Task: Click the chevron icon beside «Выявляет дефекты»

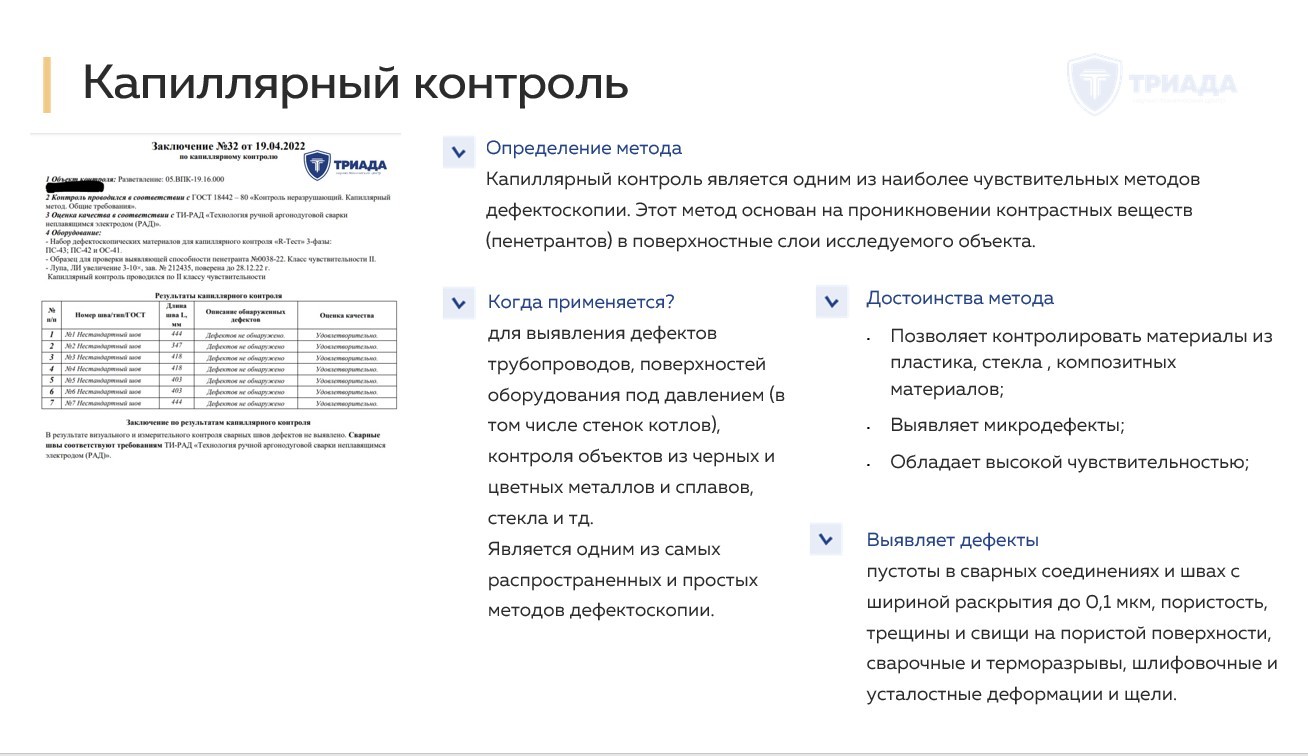Action: (x=825, y=539)
